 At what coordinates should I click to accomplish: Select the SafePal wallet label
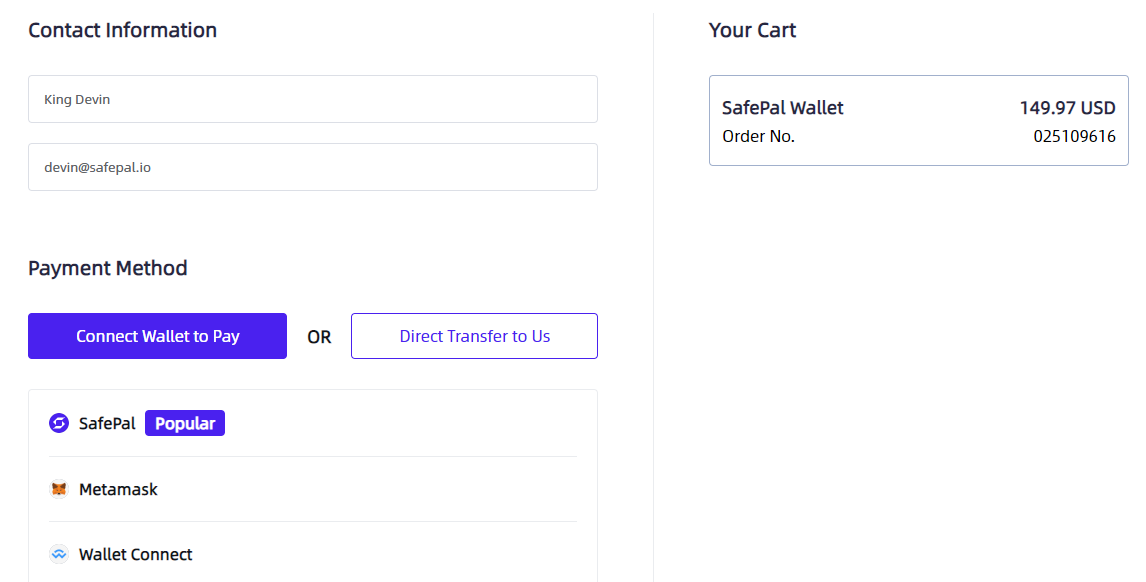107,424
